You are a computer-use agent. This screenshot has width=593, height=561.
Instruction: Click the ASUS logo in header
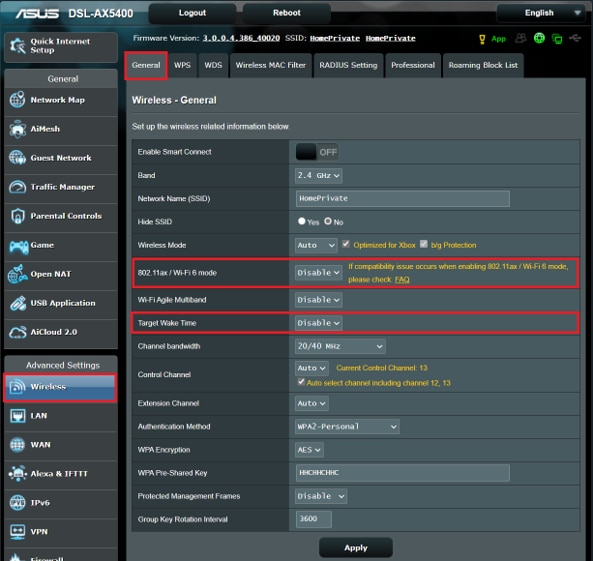coord(37,14)
